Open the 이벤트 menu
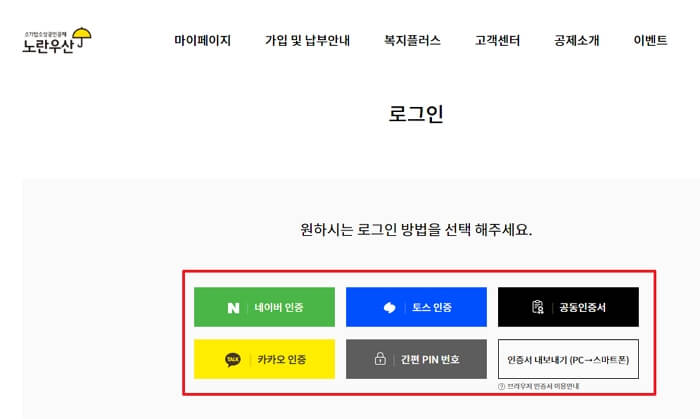Viewport: 700px width, 419px height. [650, 41]
